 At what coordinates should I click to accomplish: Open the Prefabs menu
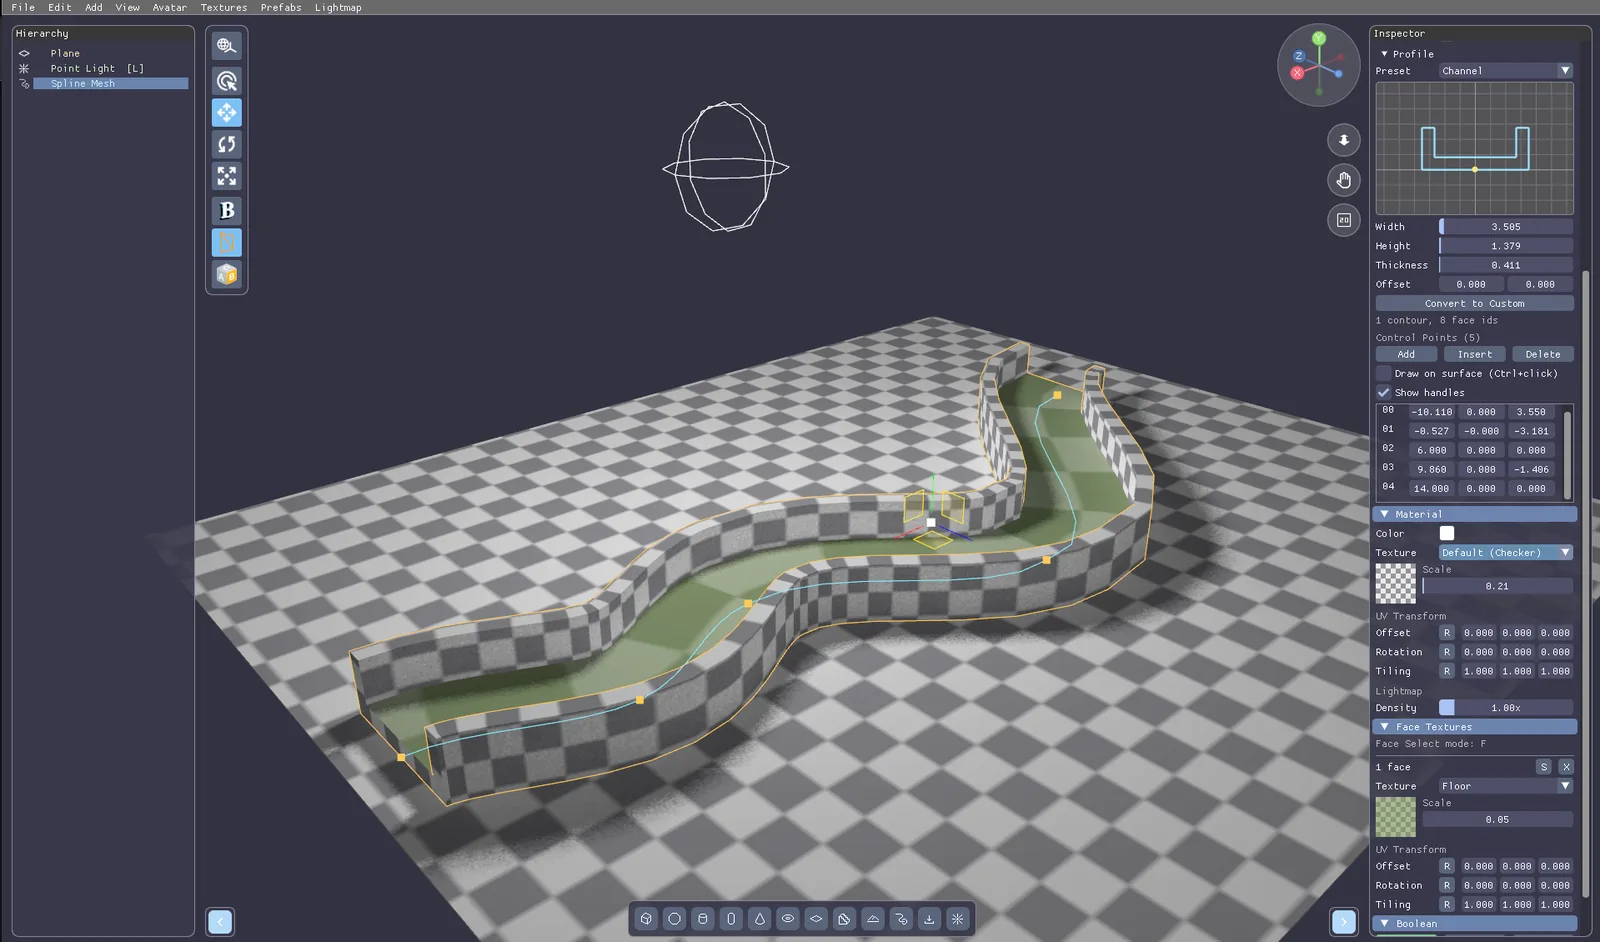click(281, 7)
